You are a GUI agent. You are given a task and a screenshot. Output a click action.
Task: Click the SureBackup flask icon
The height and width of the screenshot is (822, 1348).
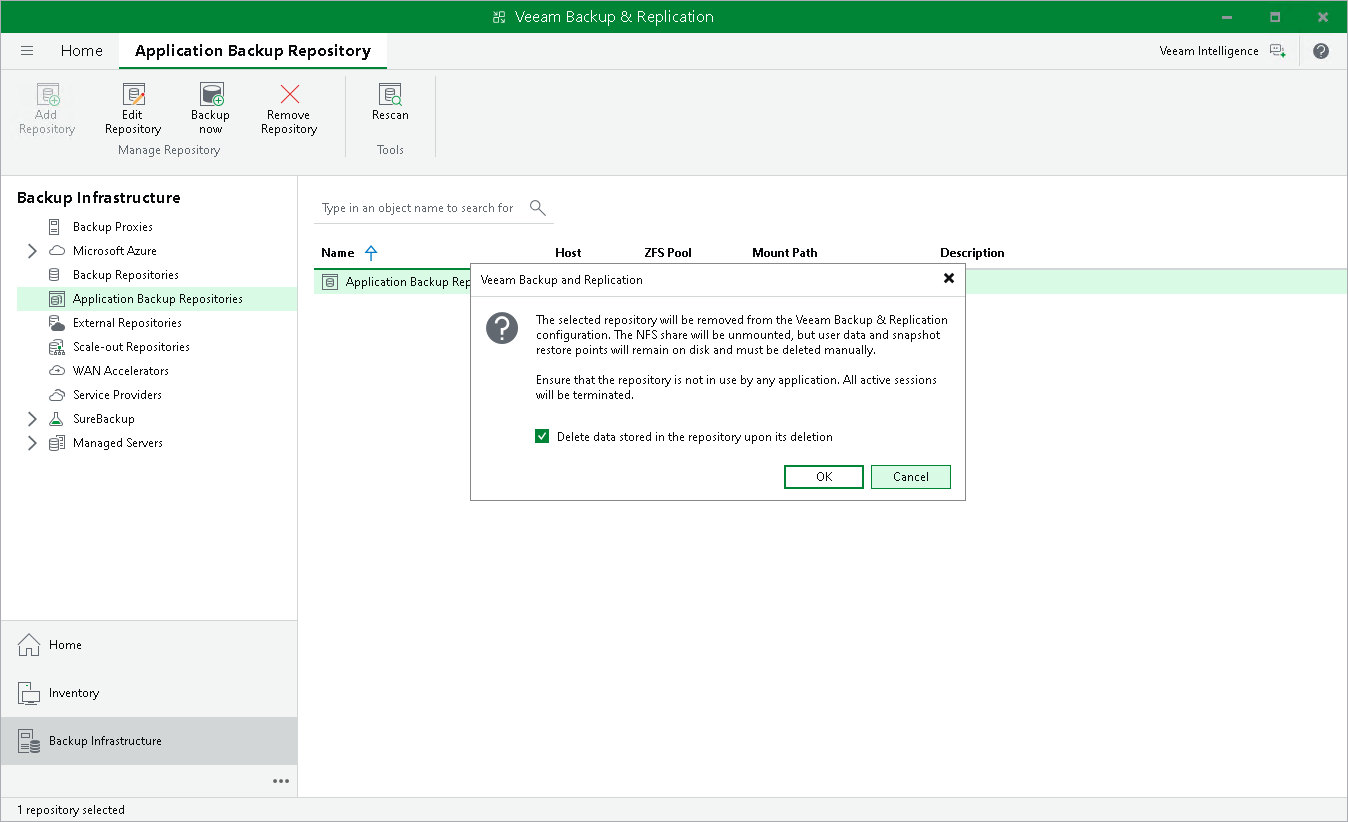(x=56, y=419)
